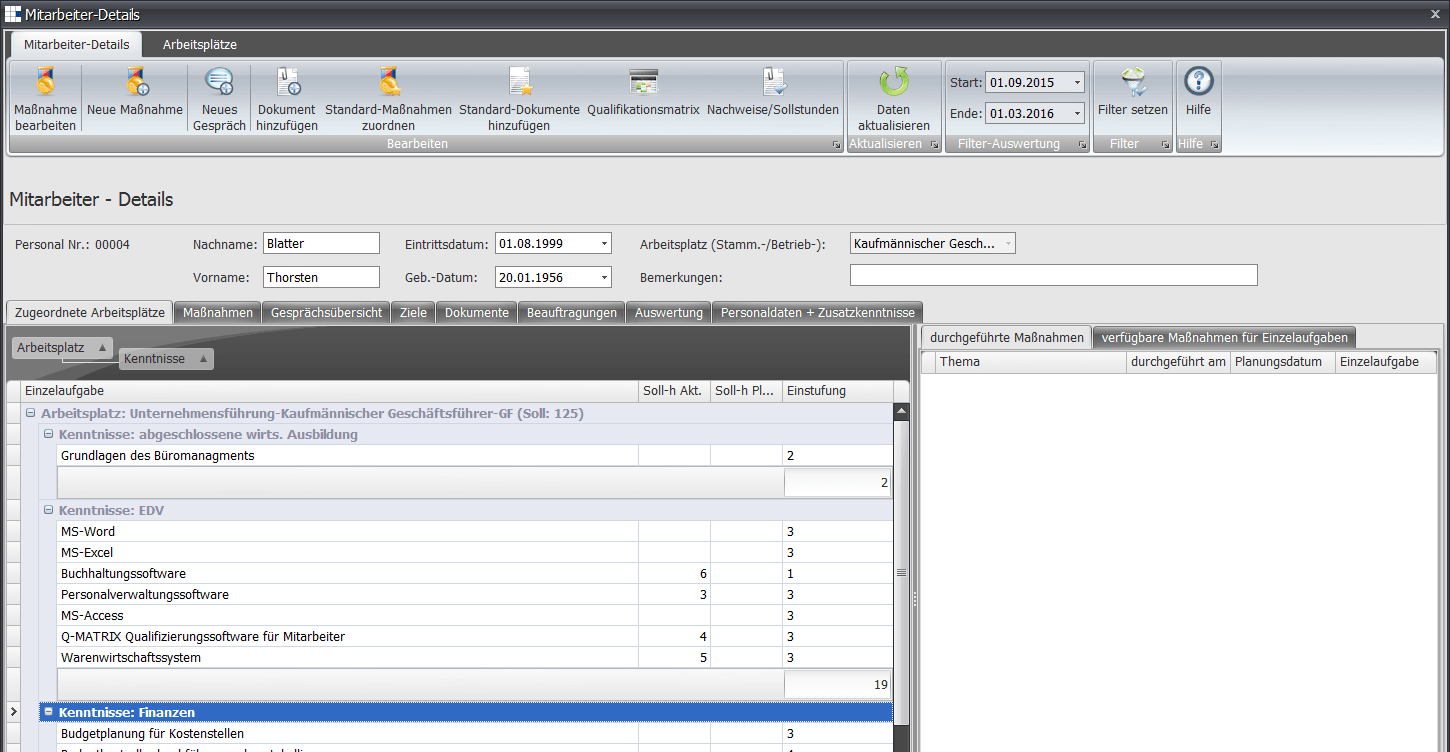Image resolution: width=1450 pixels, height=752 pixels.
Task: Click into the Bemerkungen text field
Action: [1053, 276]
